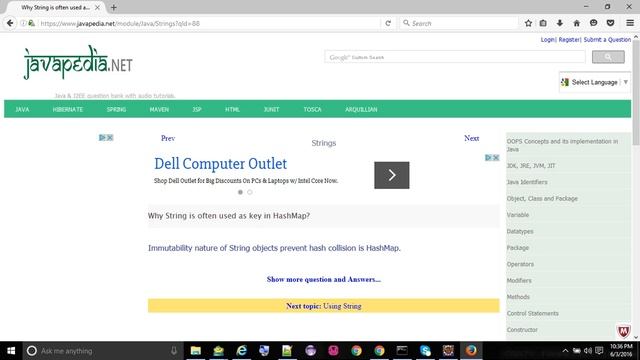The width and height of the screenshot is (640, 360).
Task: Open the JSP menu item
Action: [x=197, y=109]
